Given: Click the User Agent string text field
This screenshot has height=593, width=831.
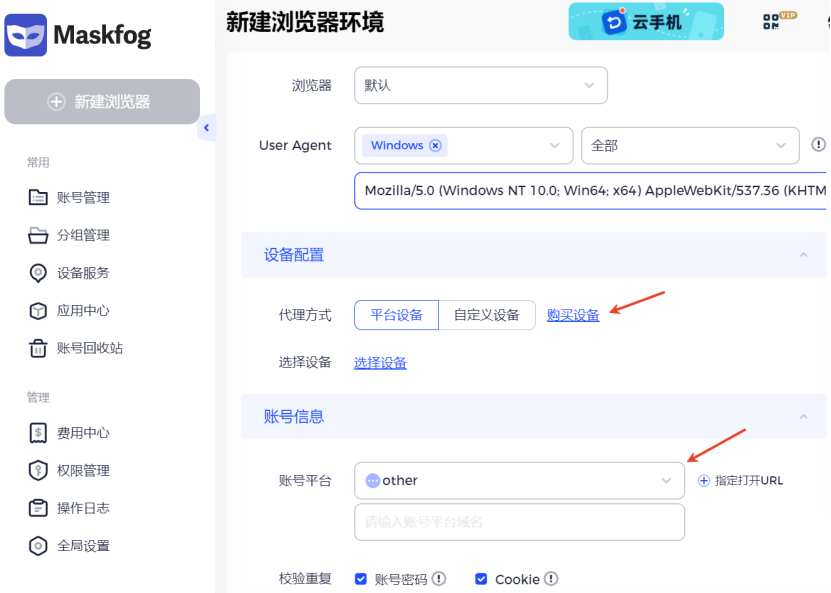Looking at the screenshot, I should click(x=590, y=191).
